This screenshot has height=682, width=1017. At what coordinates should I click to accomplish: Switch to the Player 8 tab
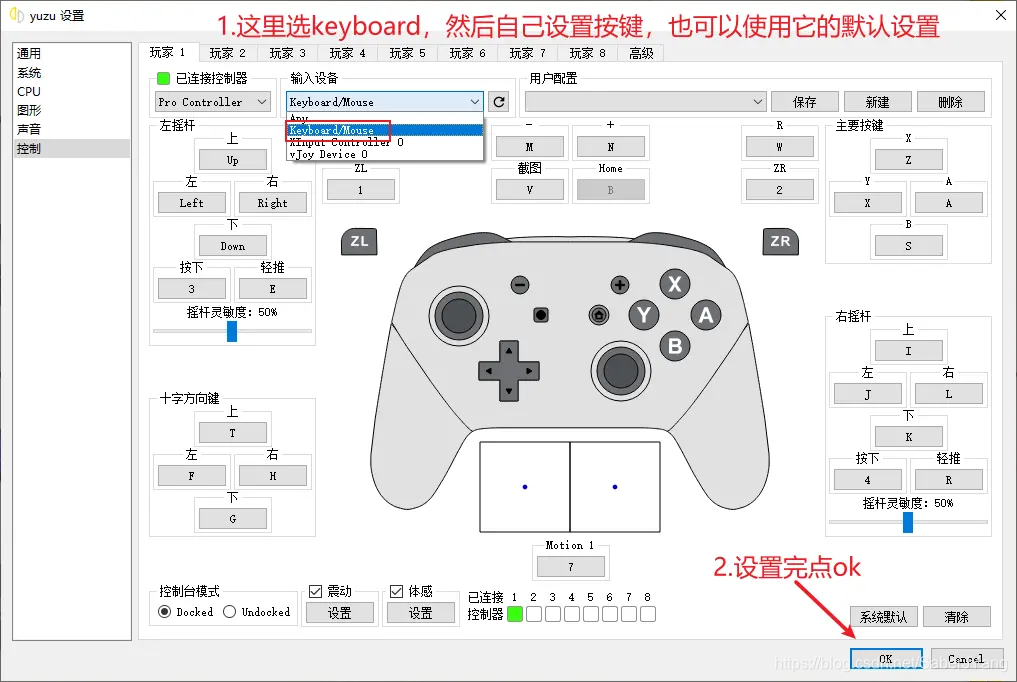588,53
